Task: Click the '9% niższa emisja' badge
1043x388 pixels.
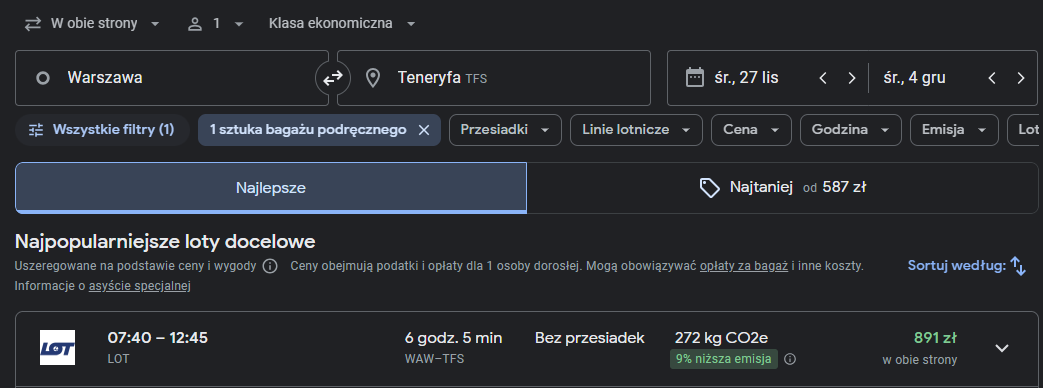Action: pos(723,359)
